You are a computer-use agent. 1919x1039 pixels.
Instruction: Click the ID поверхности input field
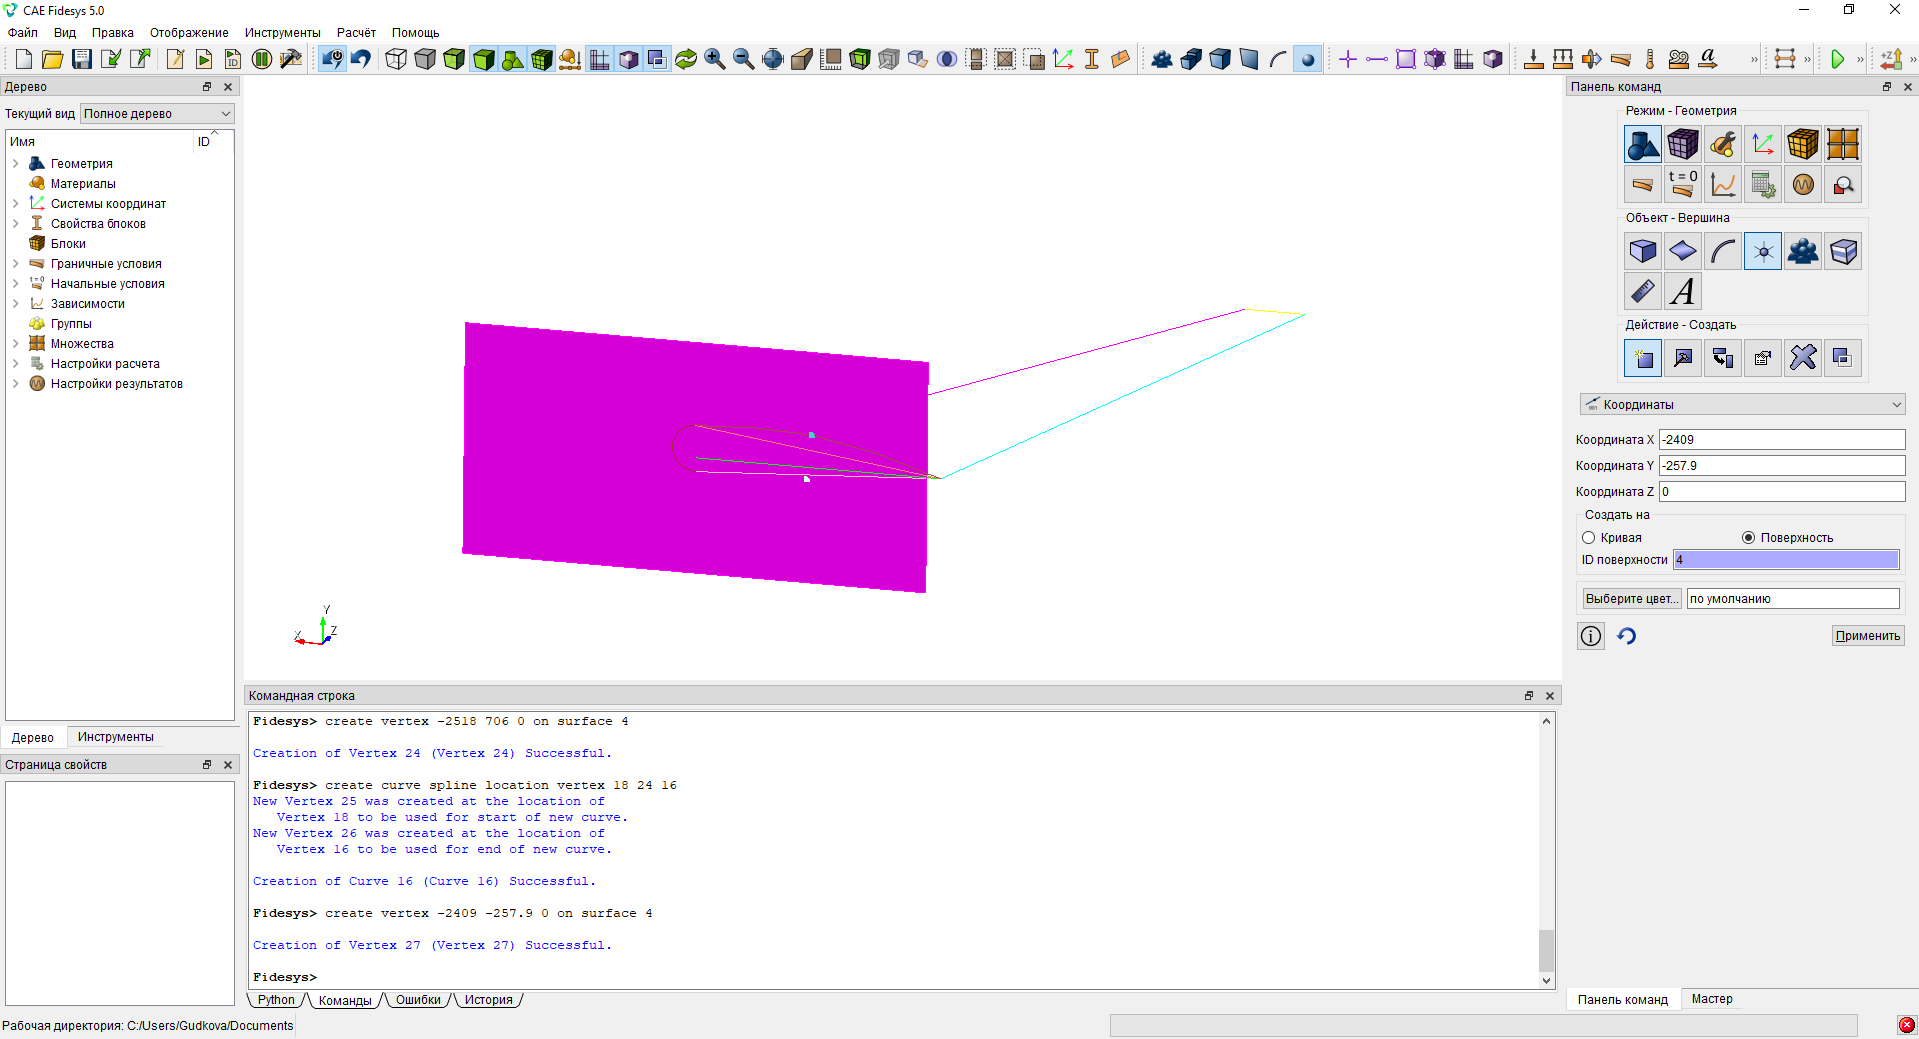[x=1786, y=560]
